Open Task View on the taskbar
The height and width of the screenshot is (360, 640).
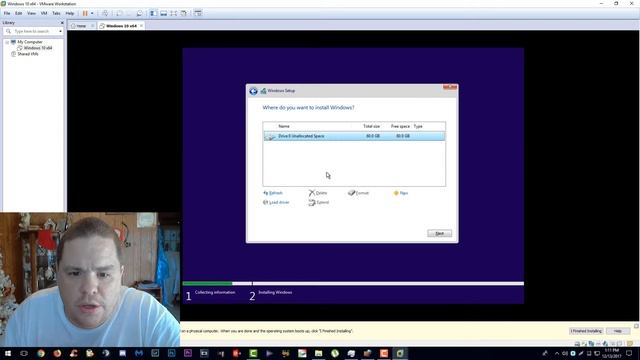click(24, 353)
